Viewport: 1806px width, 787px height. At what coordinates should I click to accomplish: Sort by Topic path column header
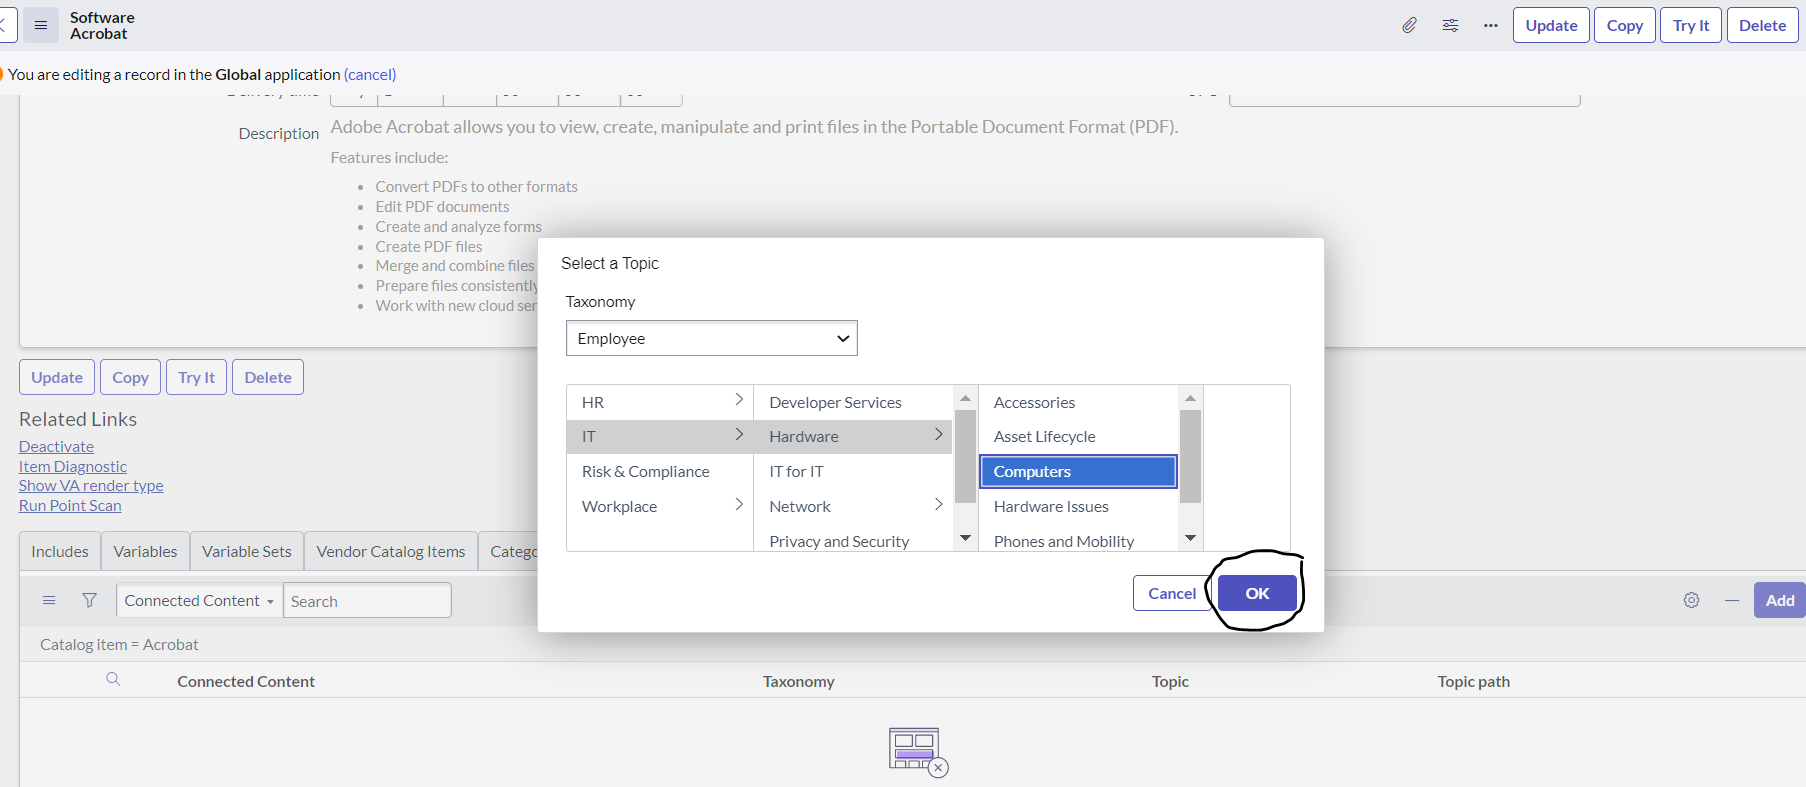(x=1473, y=681)
